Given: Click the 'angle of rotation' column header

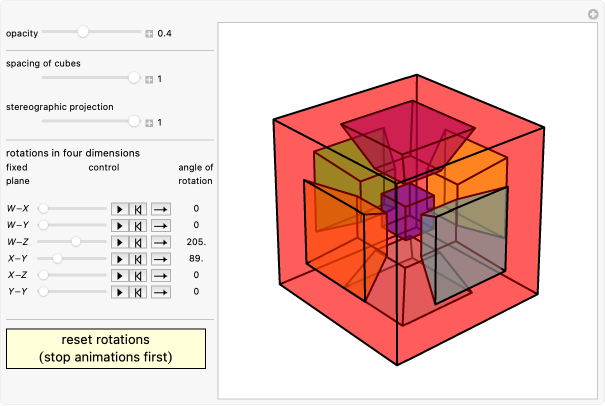Looking at the screenshot, I should click(195, 174).
